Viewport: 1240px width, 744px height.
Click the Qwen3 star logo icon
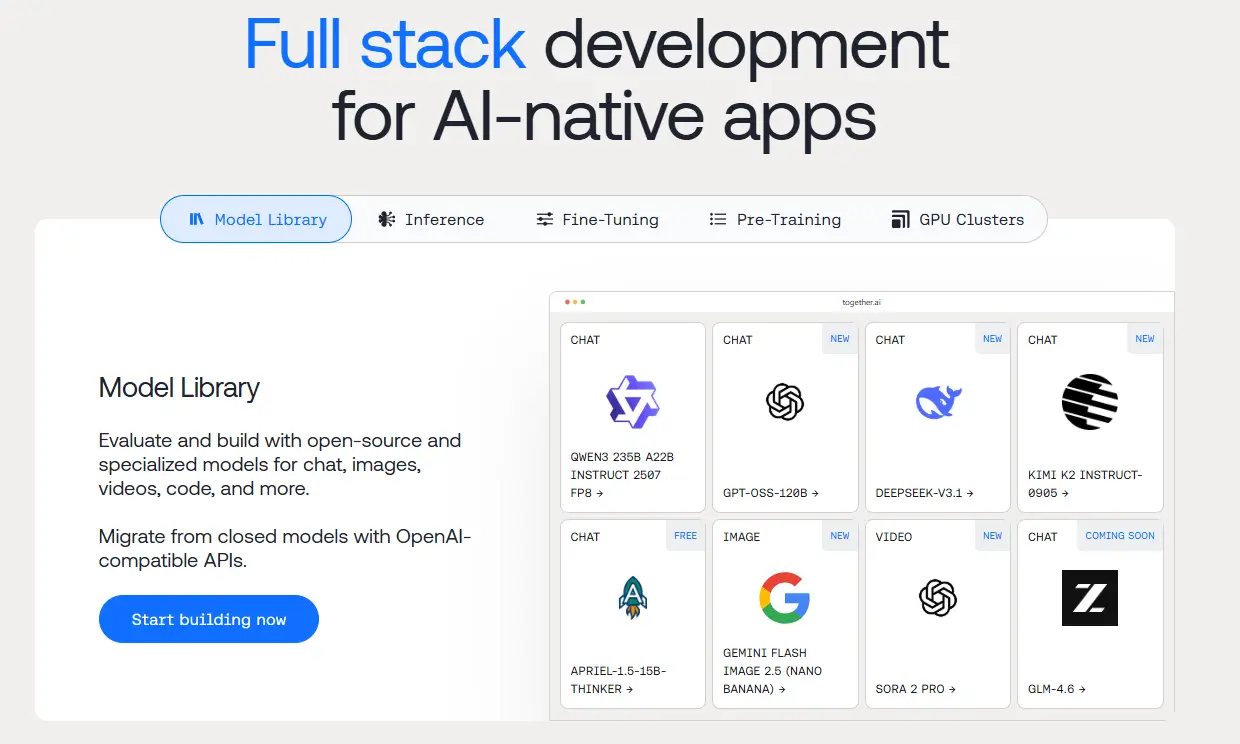[x=633, y=402]
